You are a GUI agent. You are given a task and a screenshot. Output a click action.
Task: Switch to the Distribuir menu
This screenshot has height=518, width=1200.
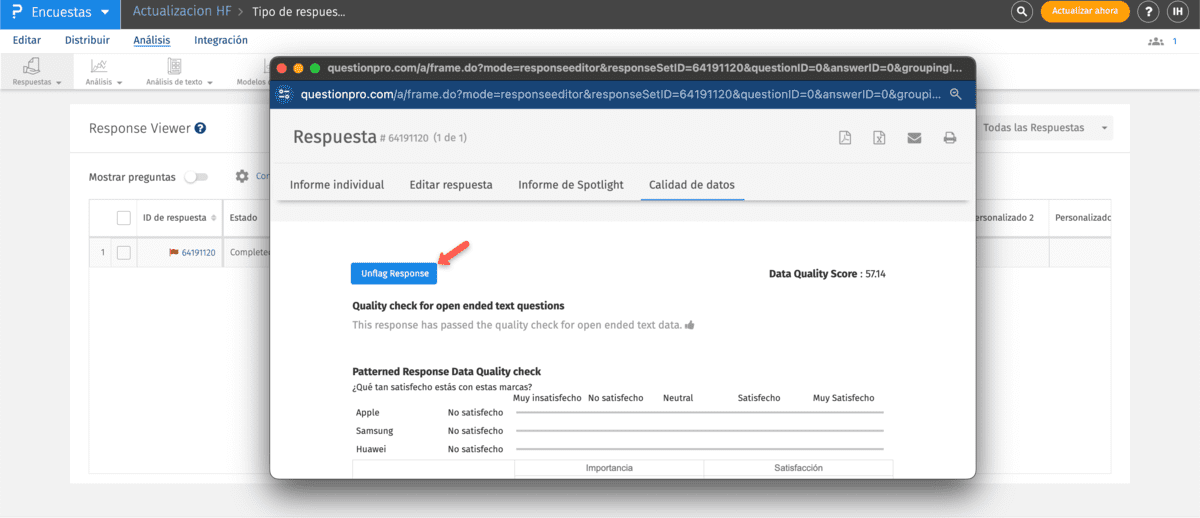coord(87,40)
